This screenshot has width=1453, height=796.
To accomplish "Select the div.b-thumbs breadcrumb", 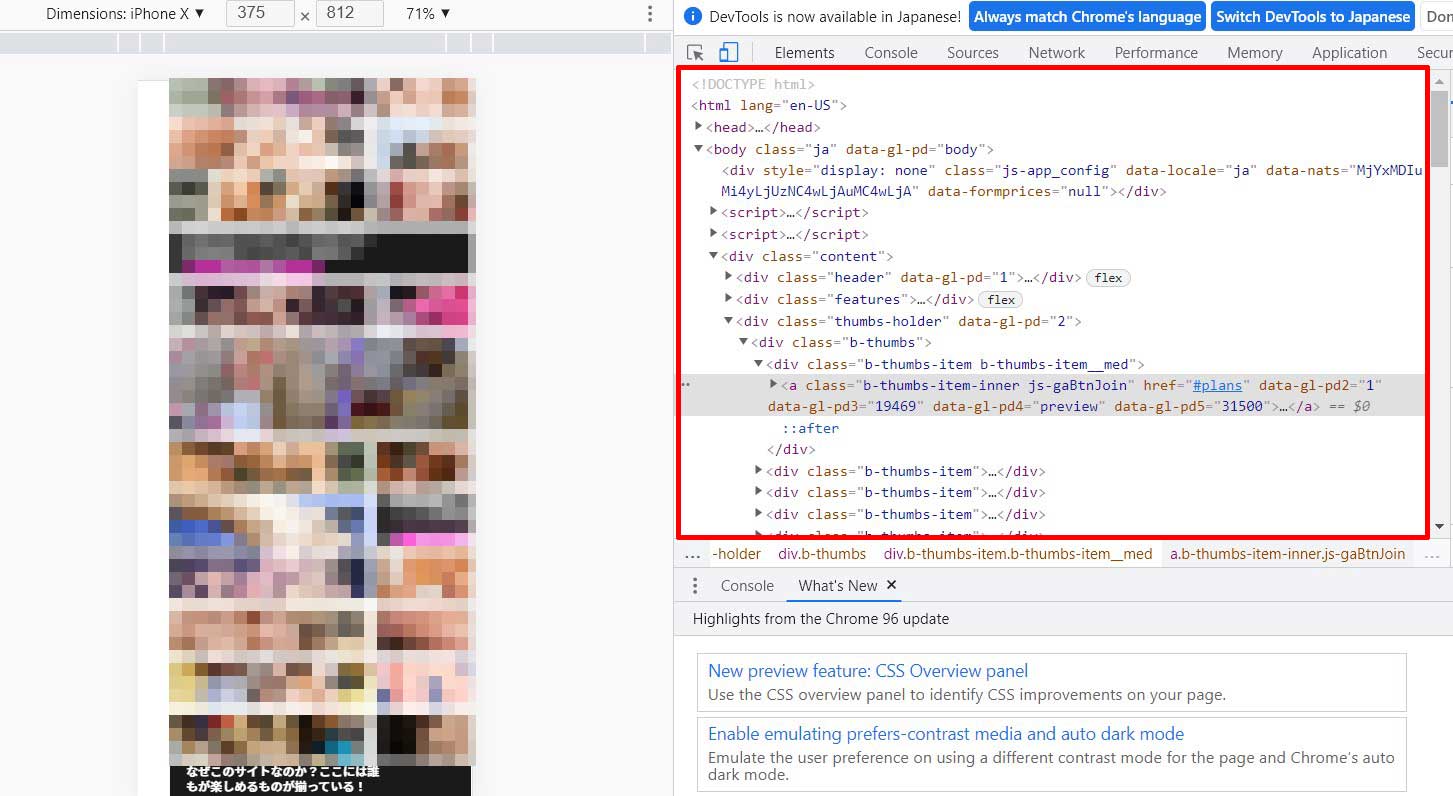I will (822, 554).
